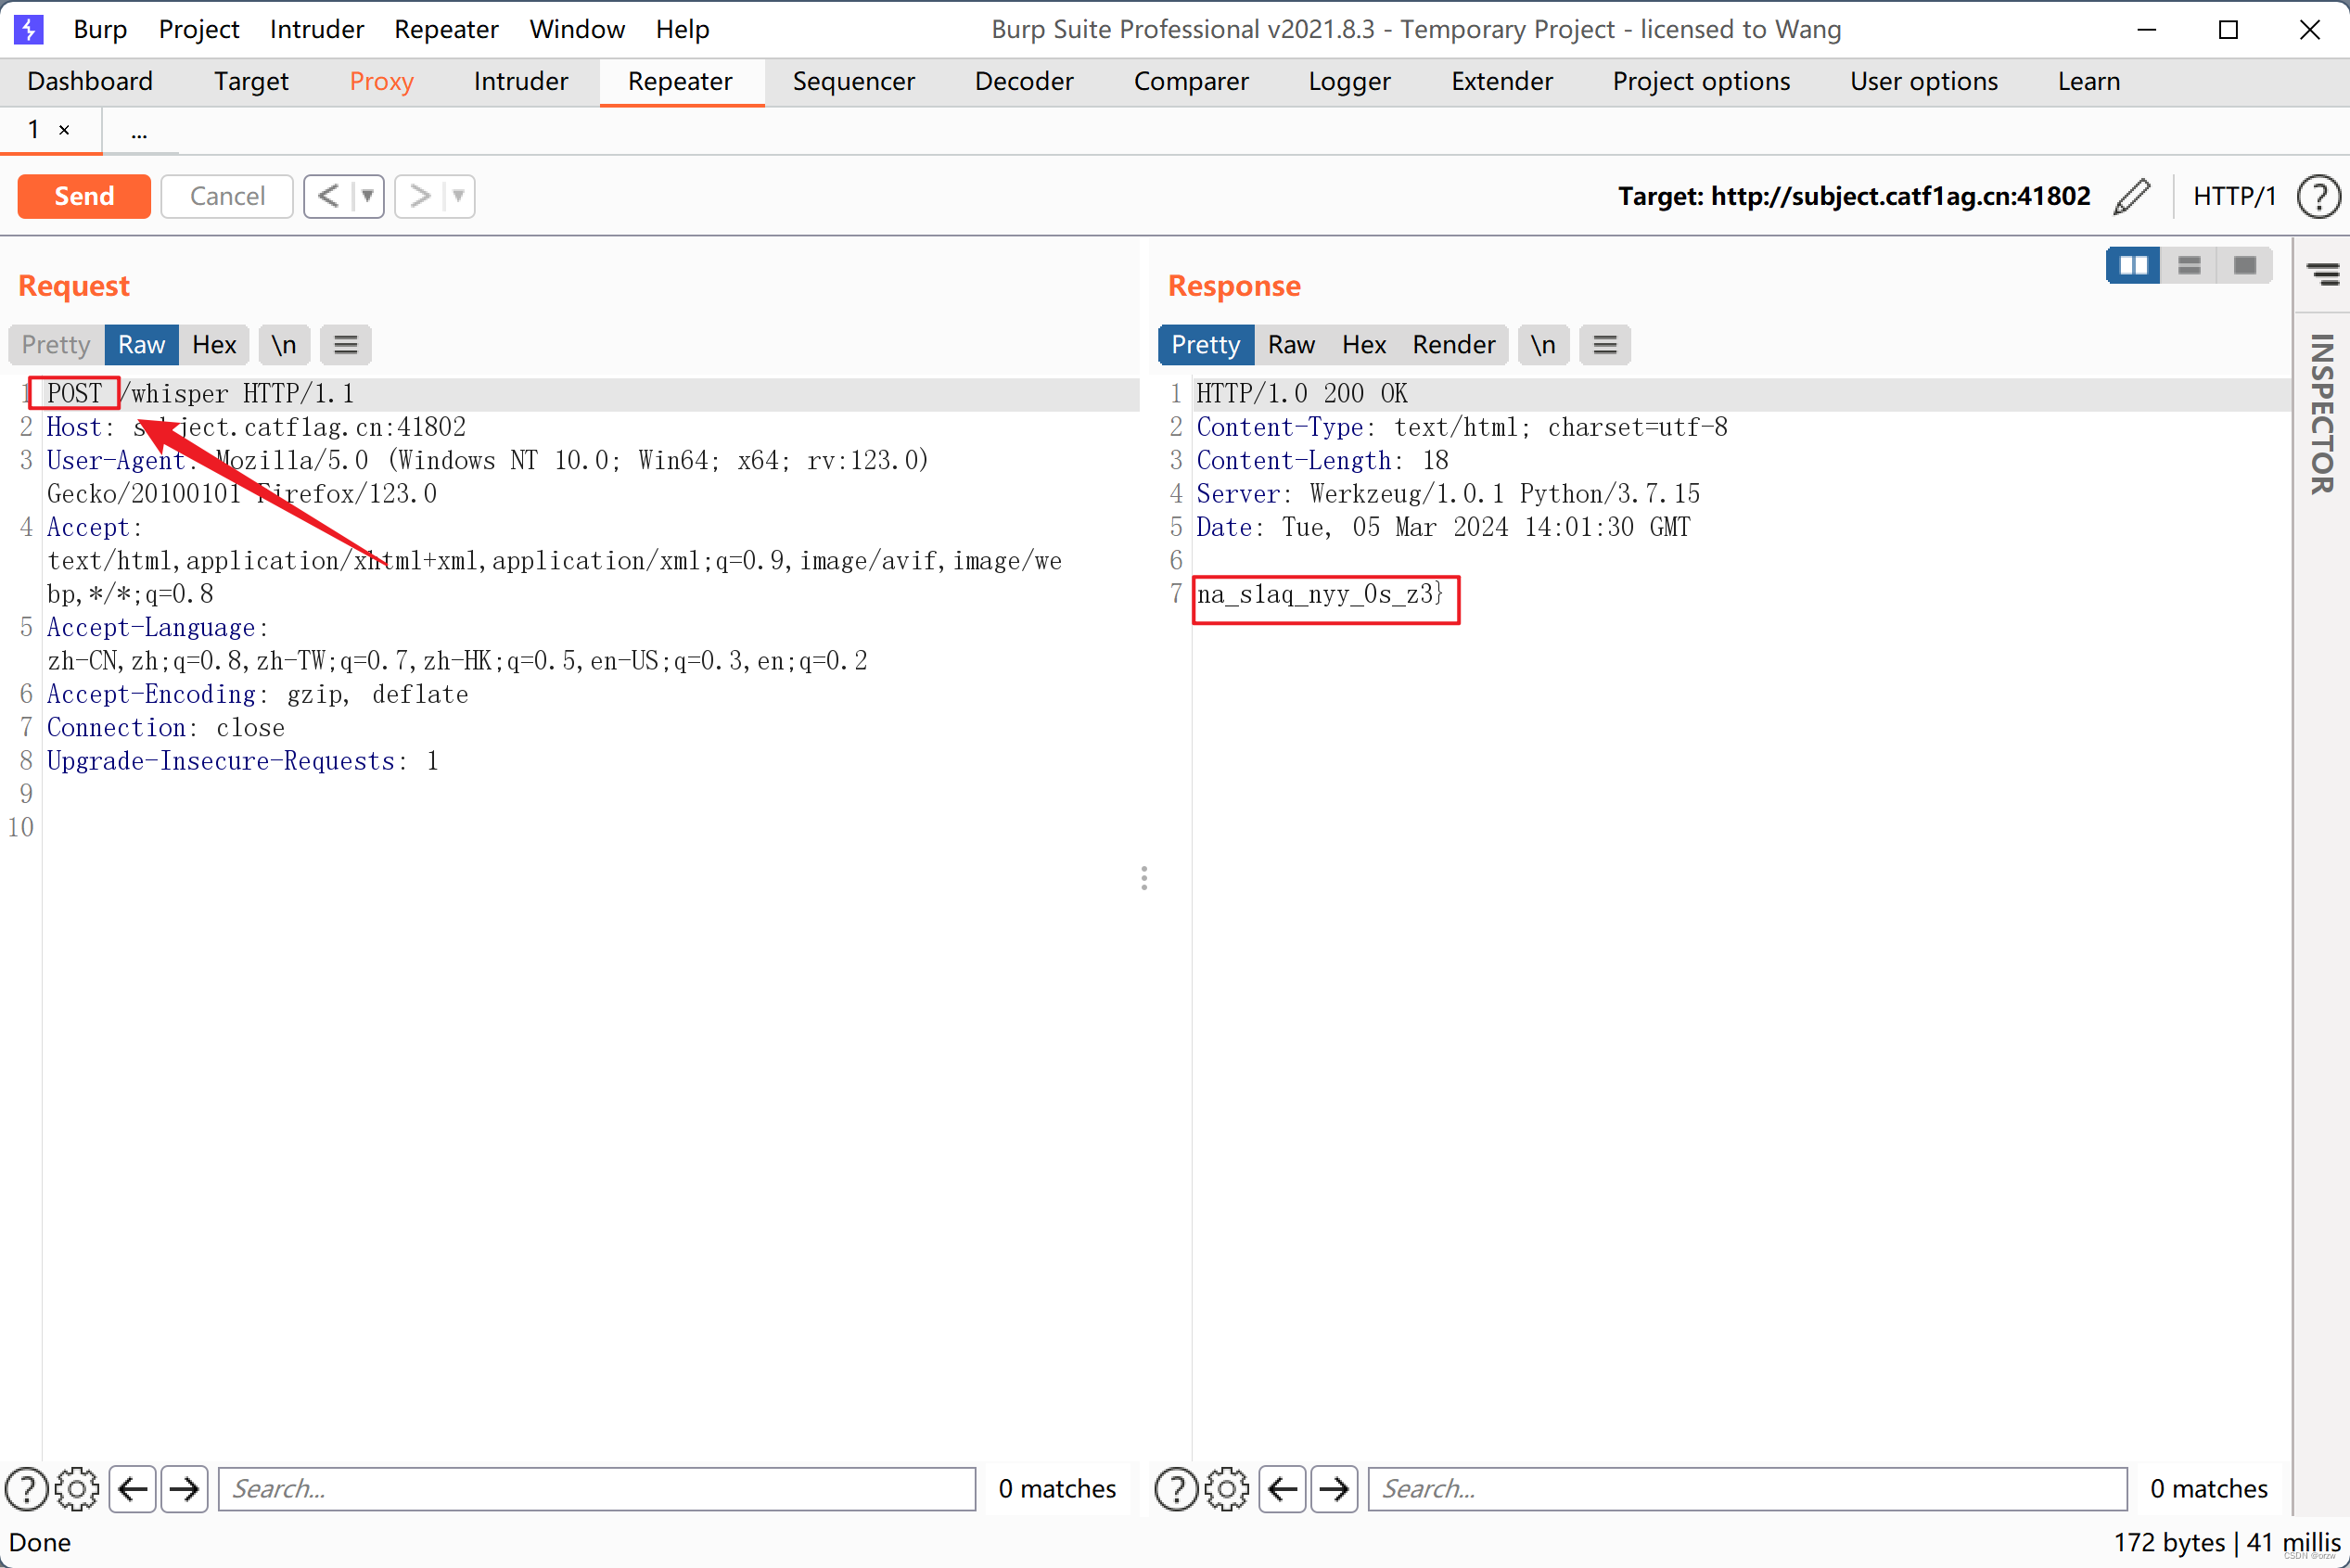Open the Project menu in menu bar
The height and width of the screenshot is (1568, 2350).
(x=198, y=29)
